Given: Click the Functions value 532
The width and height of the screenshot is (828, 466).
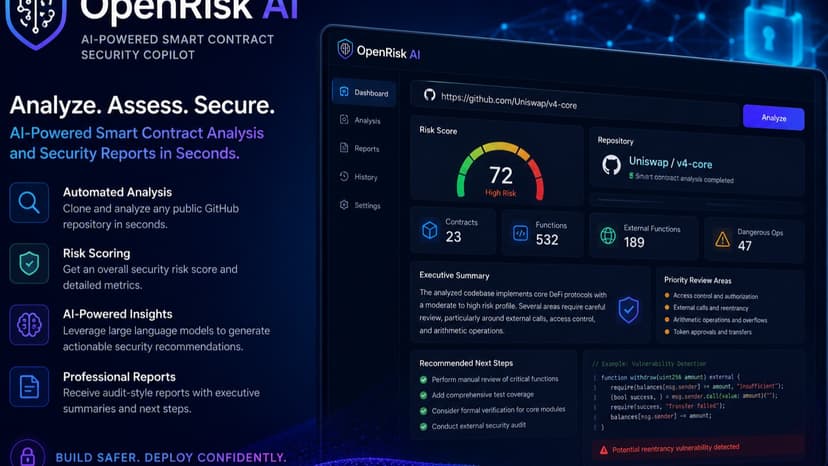Looking at the screenshot, I should pos(547,240).
